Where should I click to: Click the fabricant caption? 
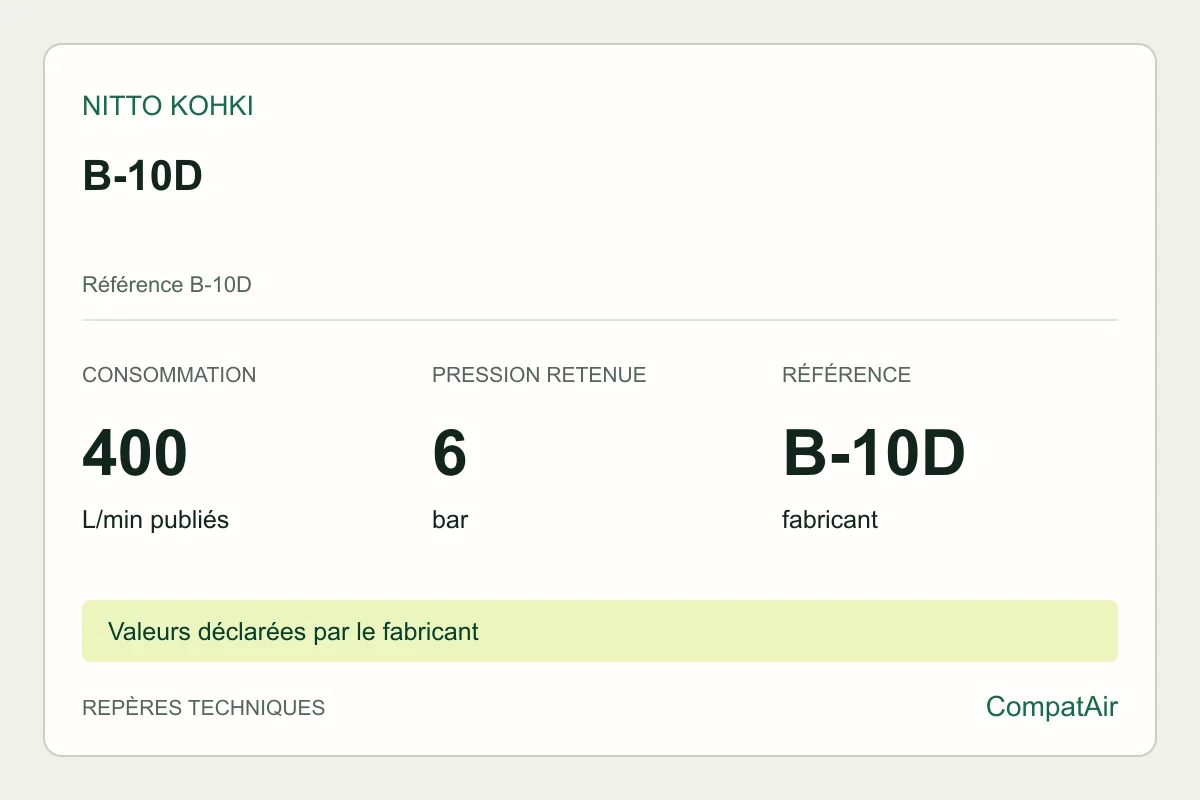pyautogui.click(x=830, y=520)
